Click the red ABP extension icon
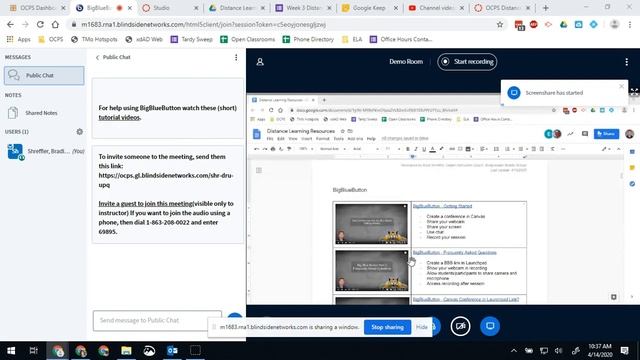Screen dimensions: 640x360 533,24
